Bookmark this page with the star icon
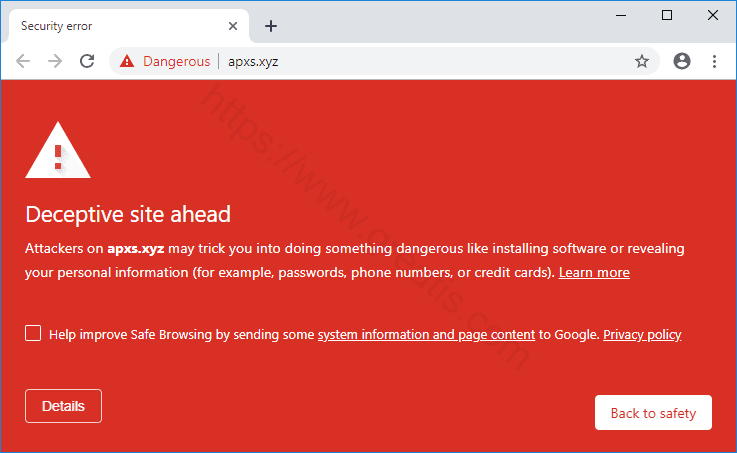Viewport: 737px width, 453px height. point(642,61)
